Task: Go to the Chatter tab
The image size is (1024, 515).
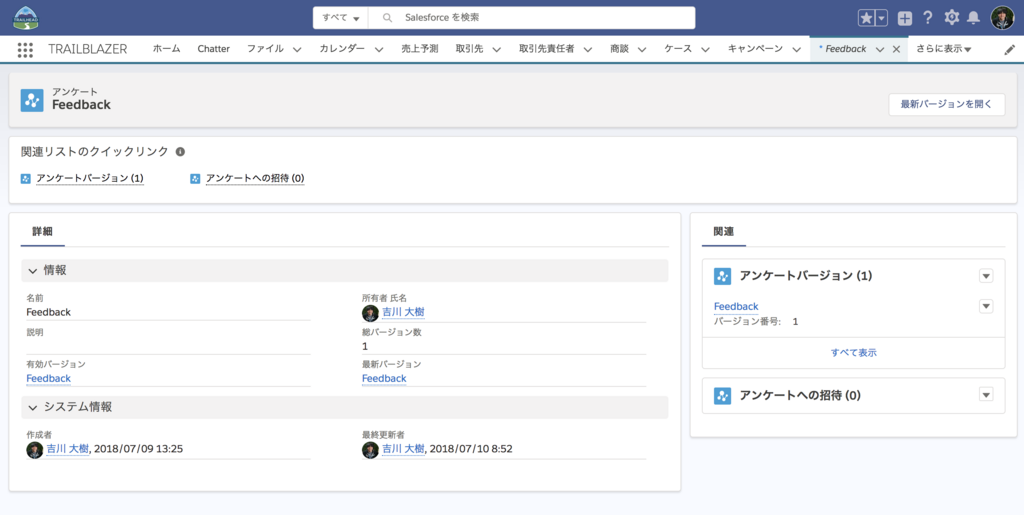Action: pyautogui.click(x=214, y=49)
